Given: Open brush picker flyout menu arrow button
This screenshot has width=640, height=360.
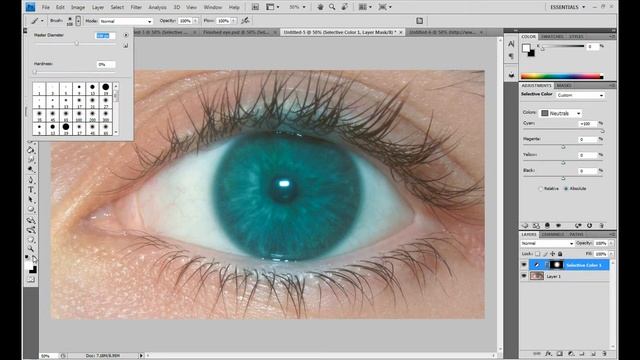Looking at the screenshot, I should (126, 35).
